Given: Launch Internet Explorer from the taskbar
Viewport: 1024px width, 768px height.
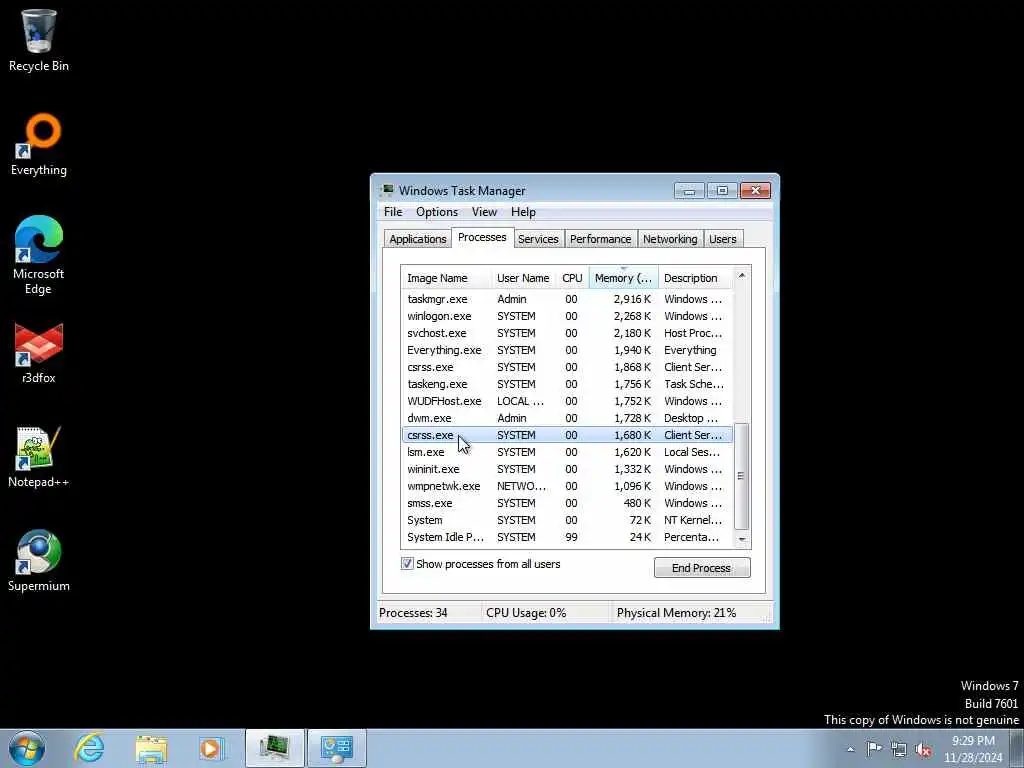Looking at the screenshot, I should [x=89, y=748].
